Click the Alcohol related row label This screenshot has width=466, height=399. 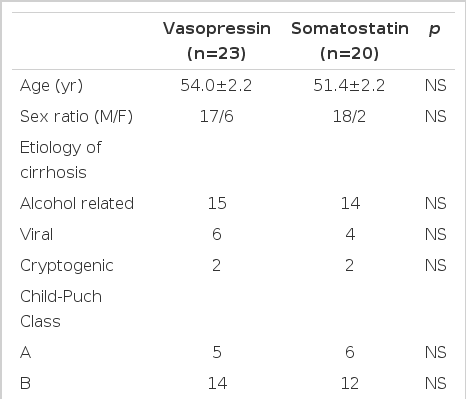[x=77, y=203]
